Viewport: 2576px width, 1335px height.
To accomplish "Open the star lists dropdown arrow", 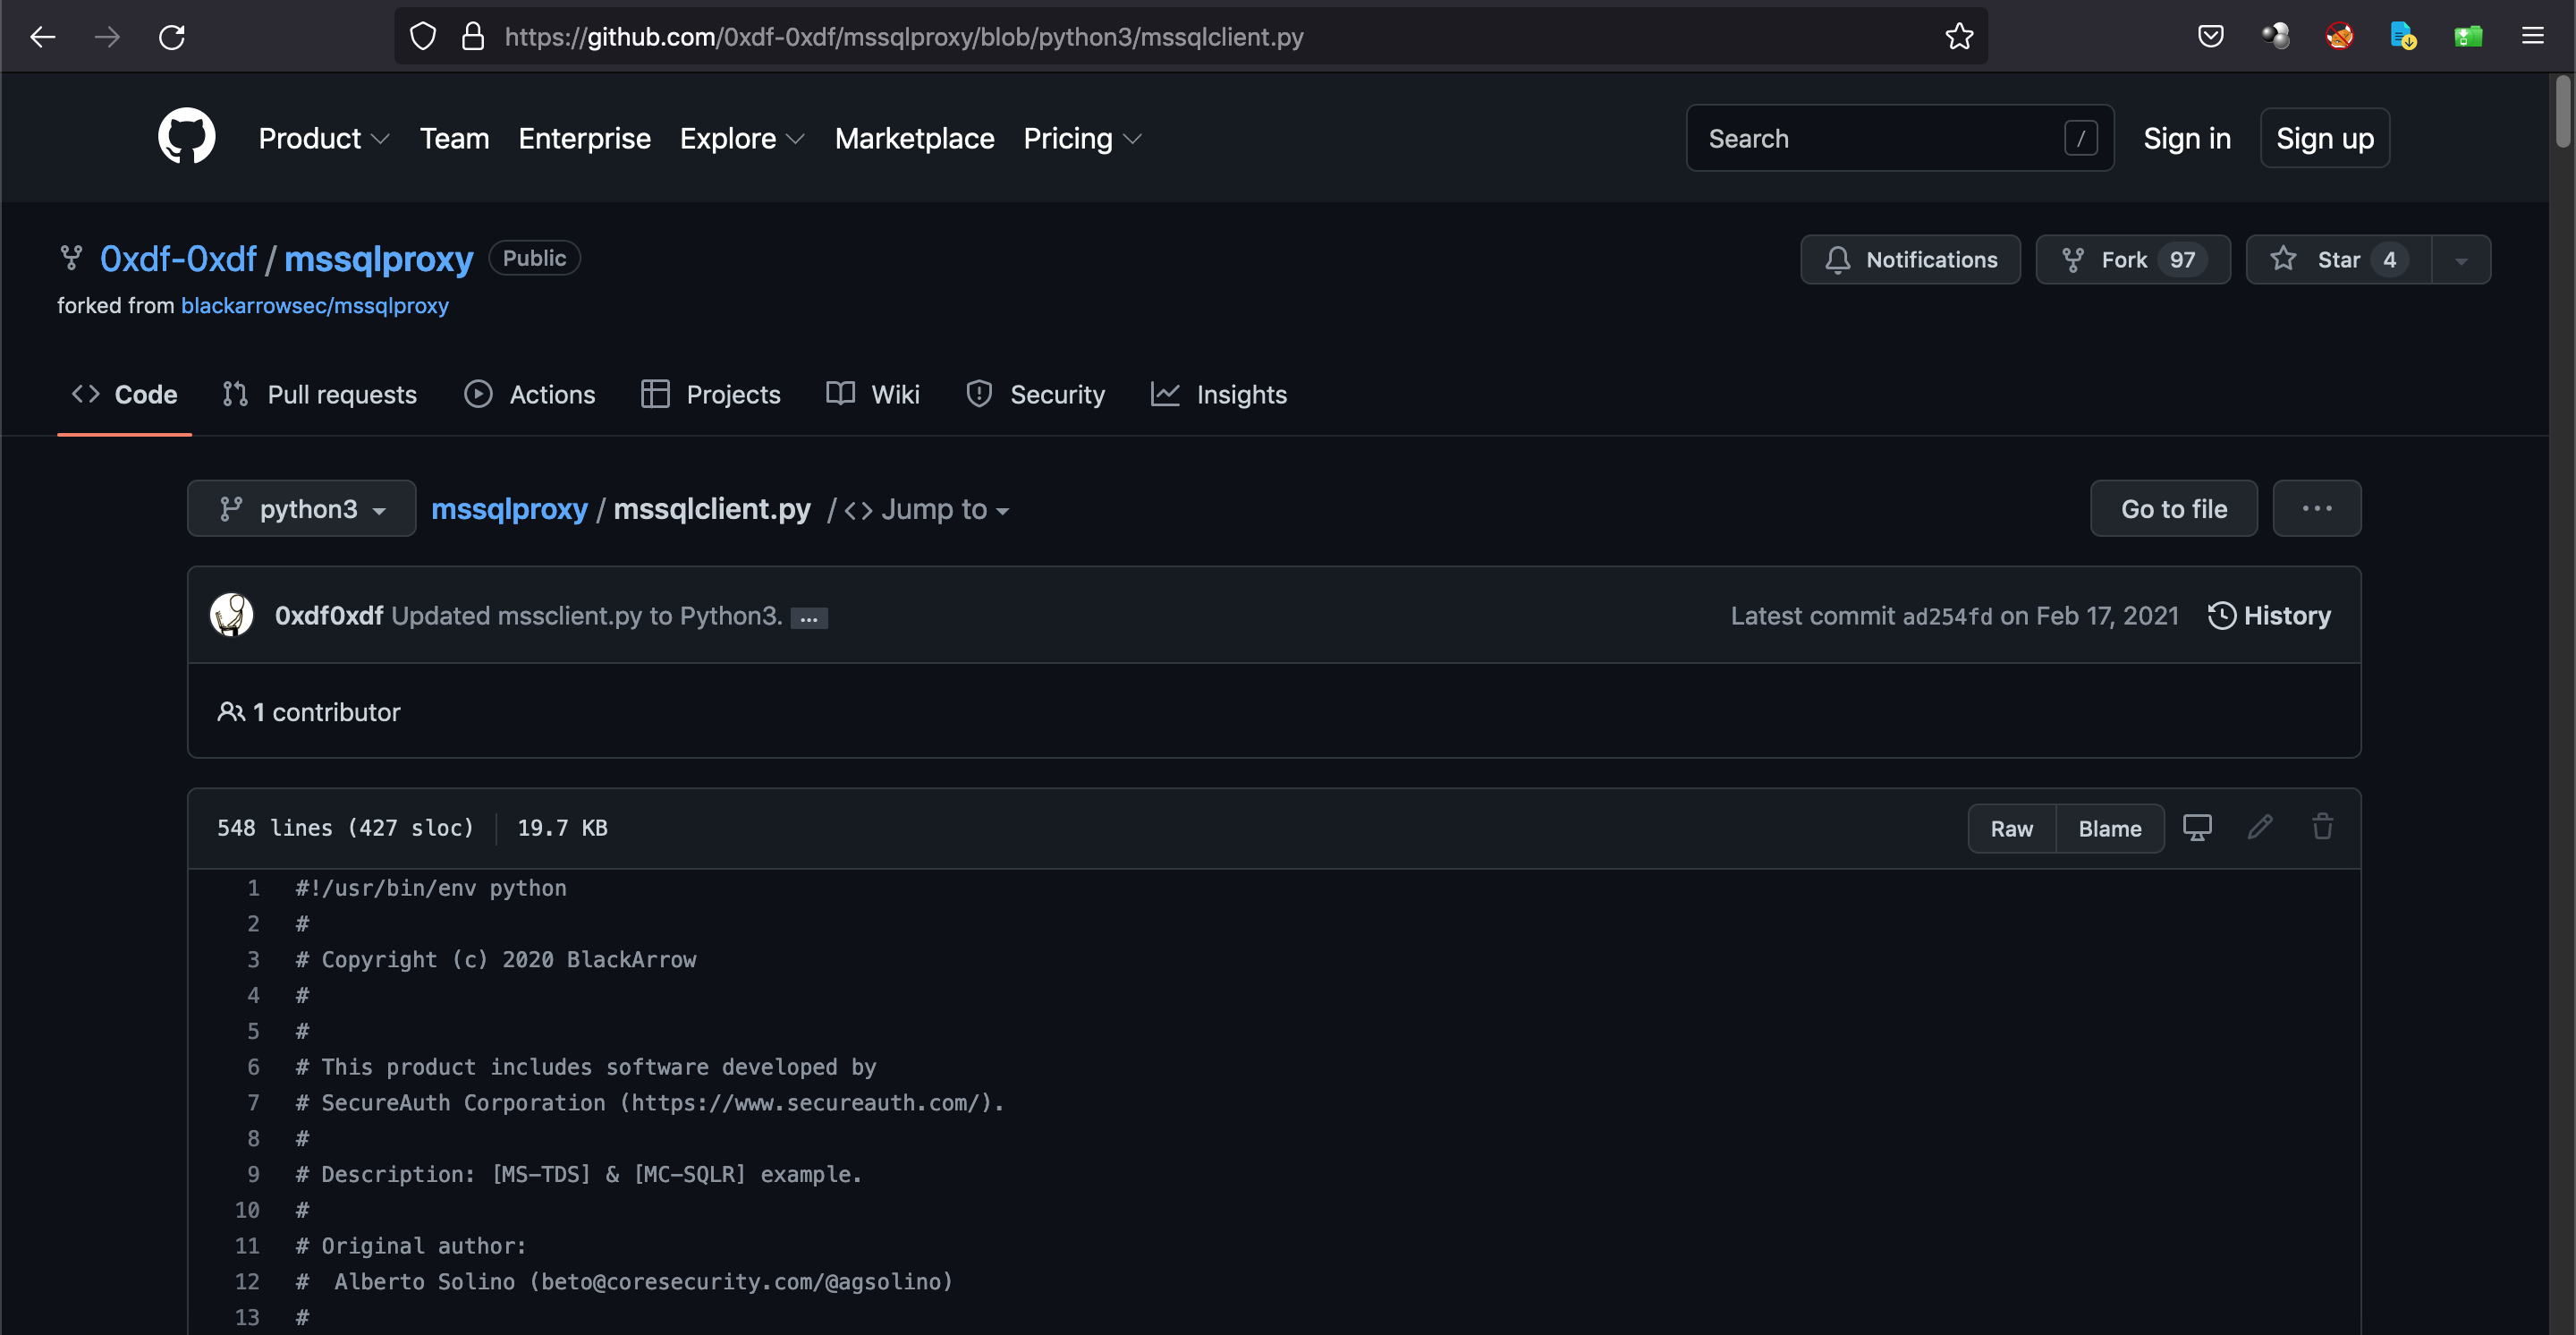I will click(2461, 259).
